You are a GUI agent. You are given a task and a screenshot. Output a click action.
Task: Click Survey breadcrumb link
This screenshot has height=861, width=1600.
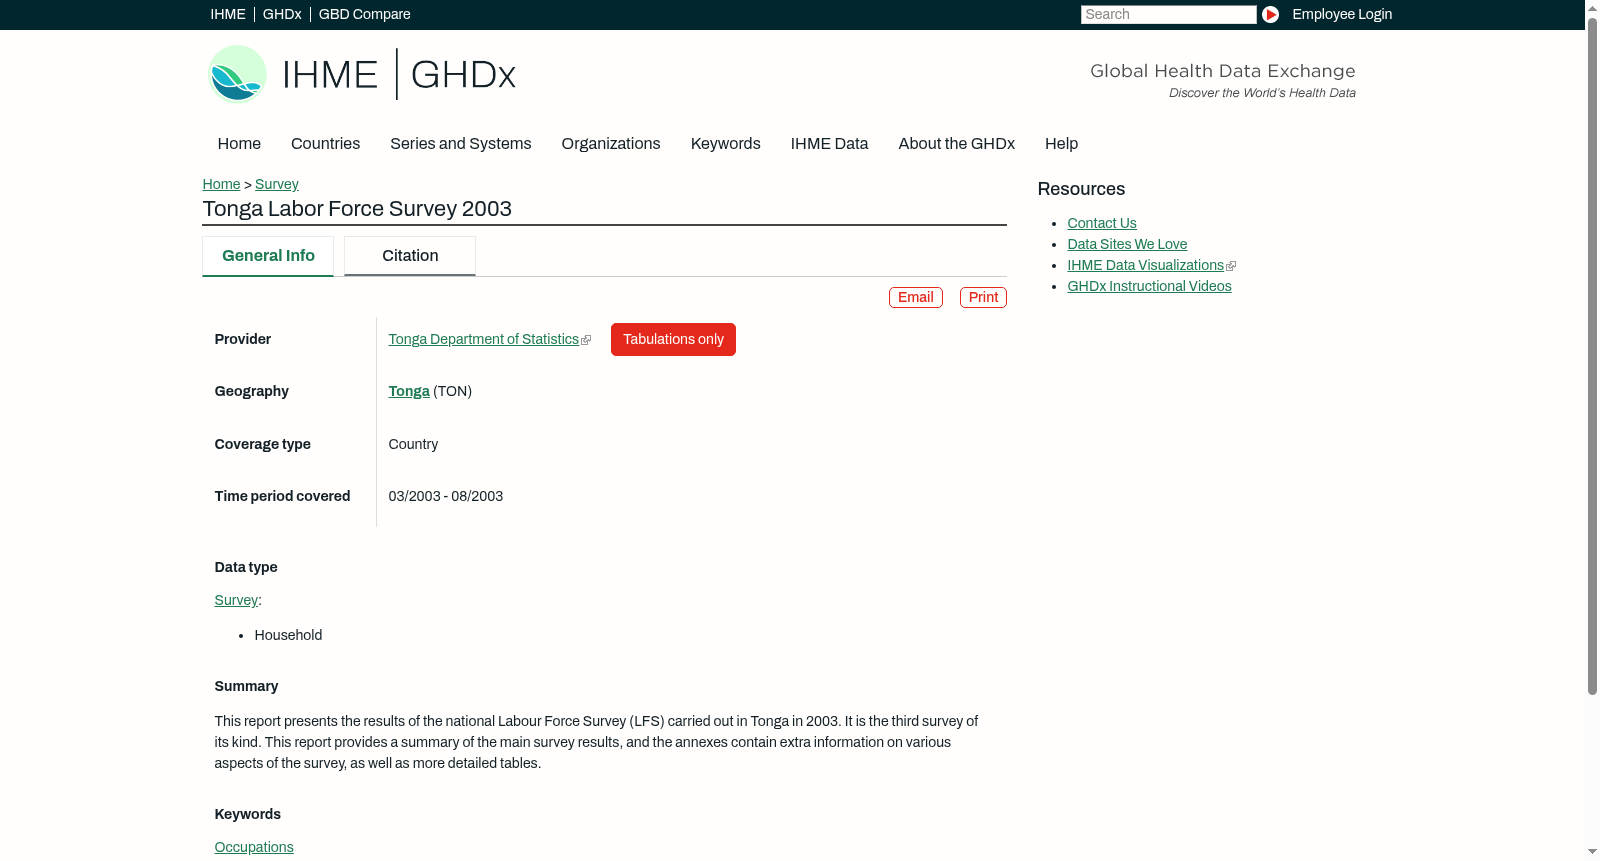(x=277, y=184)
